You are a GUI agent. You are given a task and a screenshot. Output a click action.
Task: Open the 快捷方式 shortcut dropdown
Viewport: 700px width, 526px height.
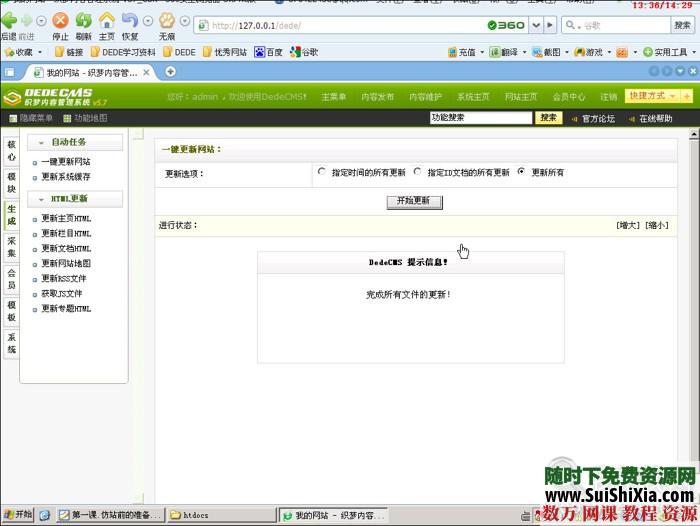click(x=652, y=96)
